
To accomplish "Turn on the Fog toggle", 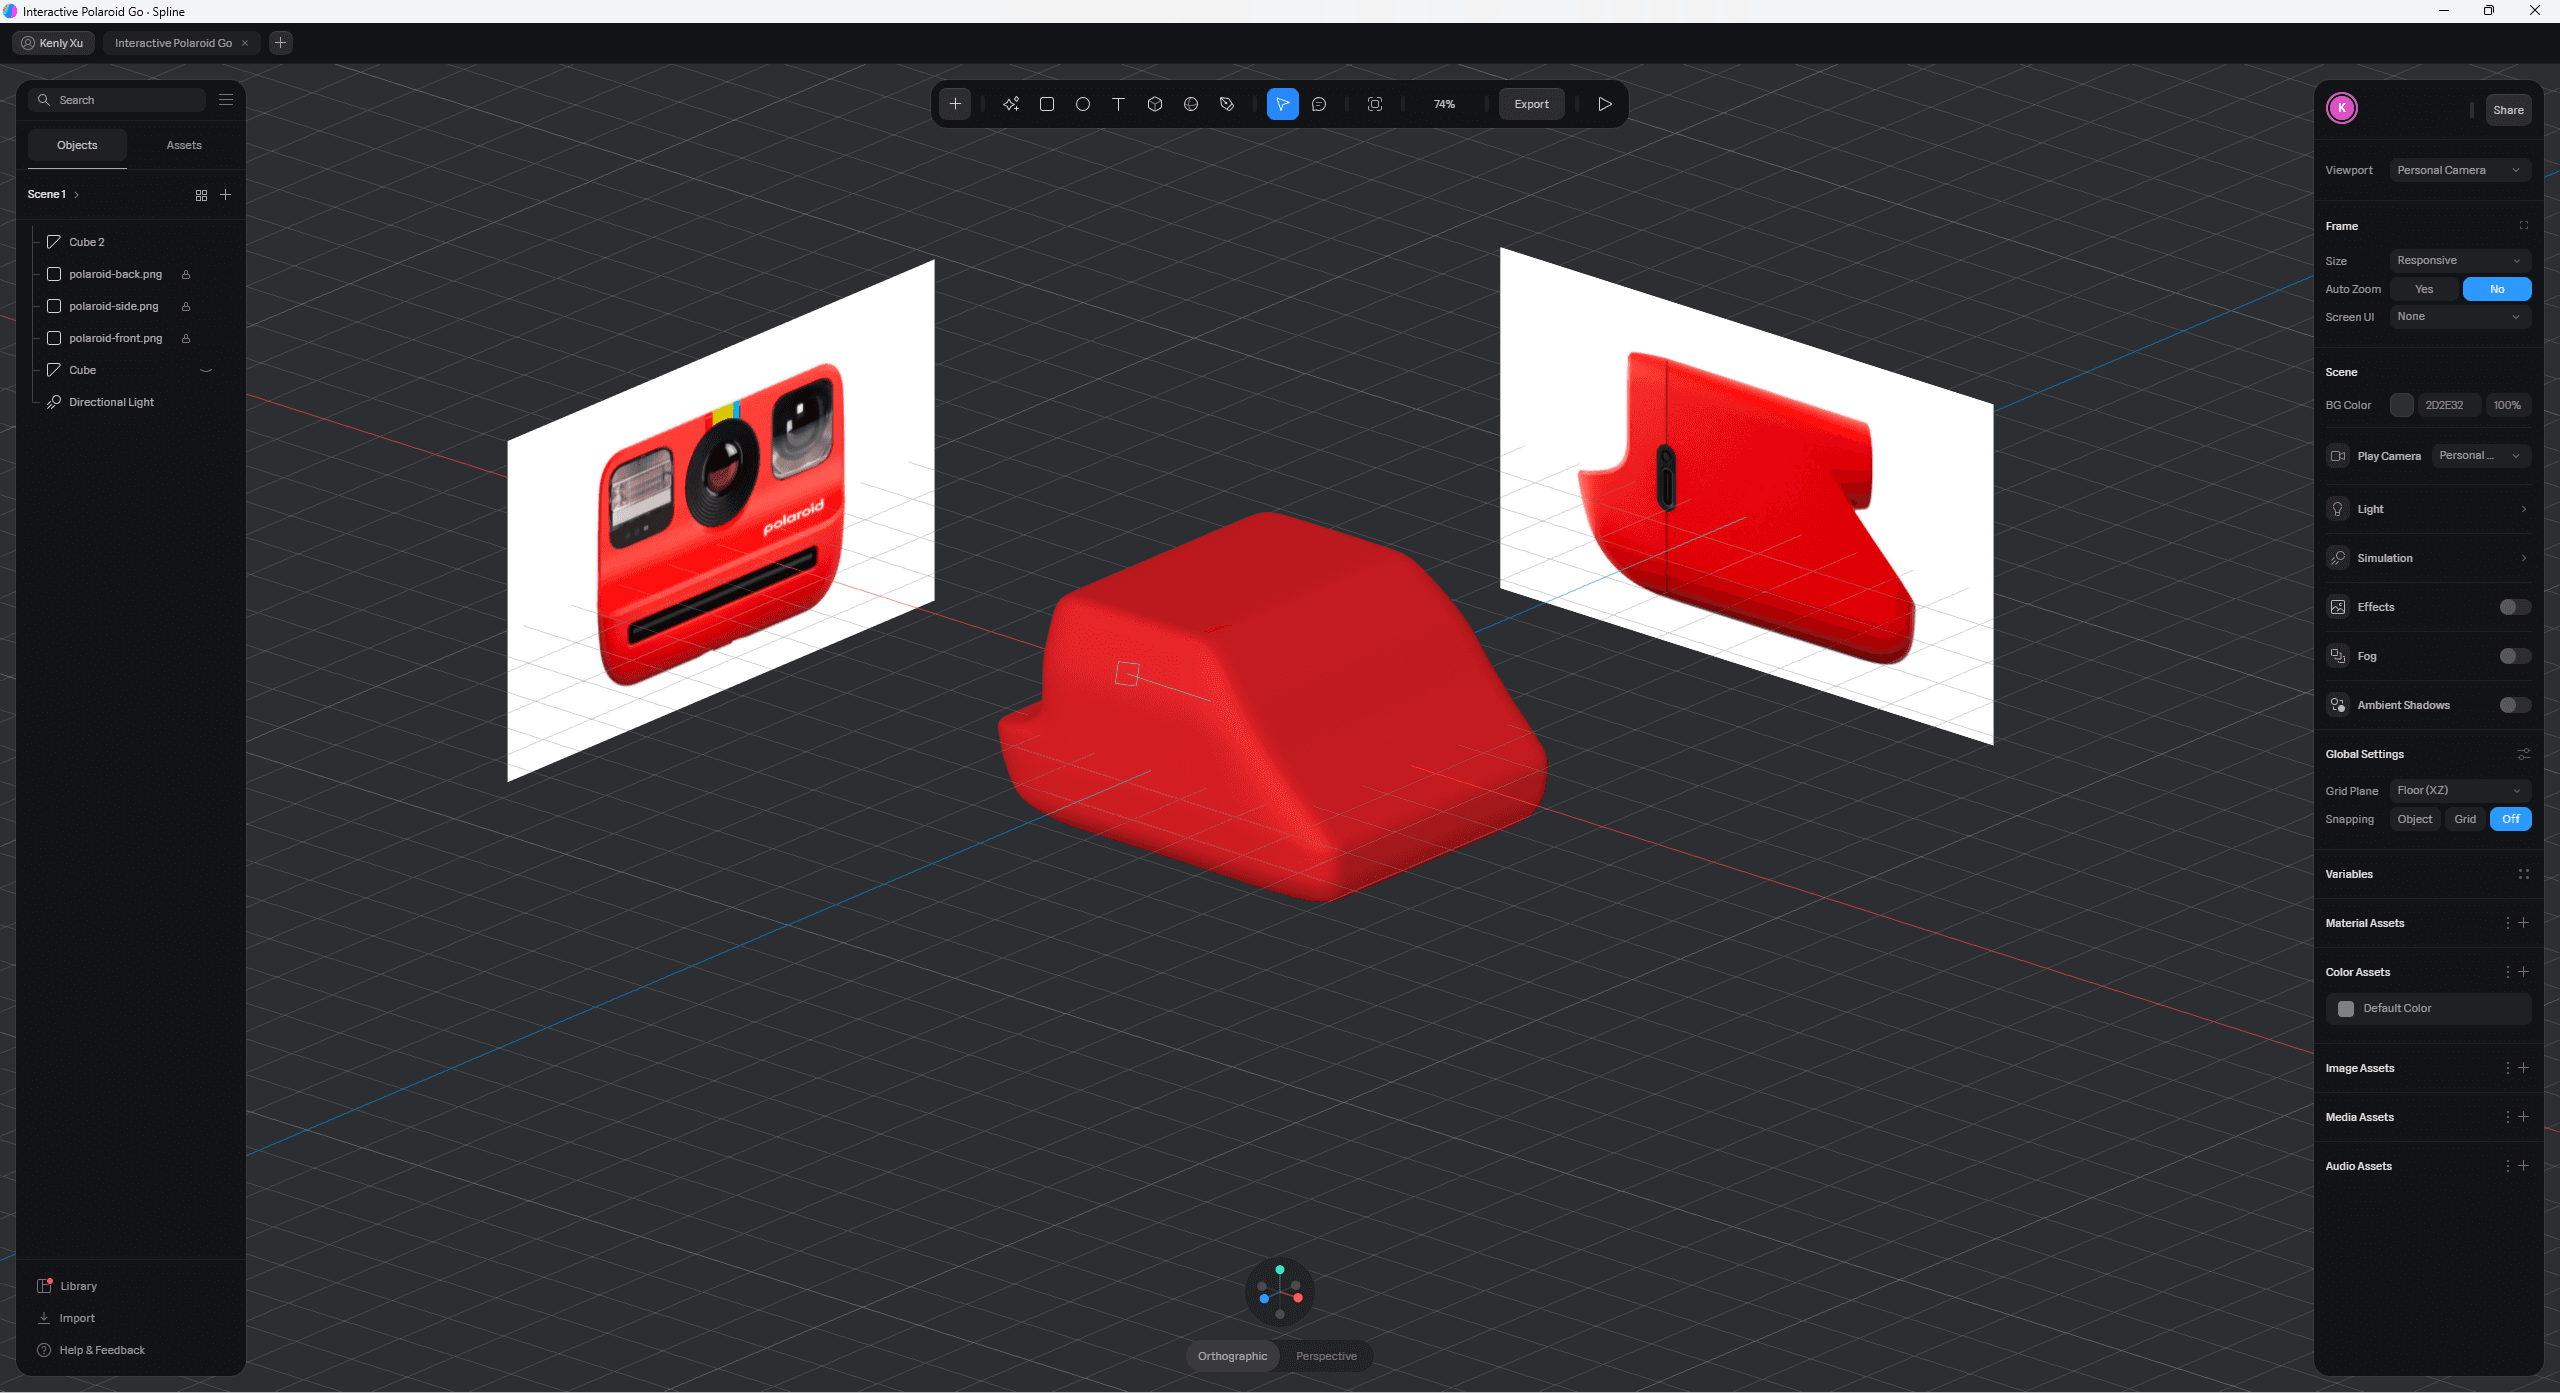I will (2512, 656).
